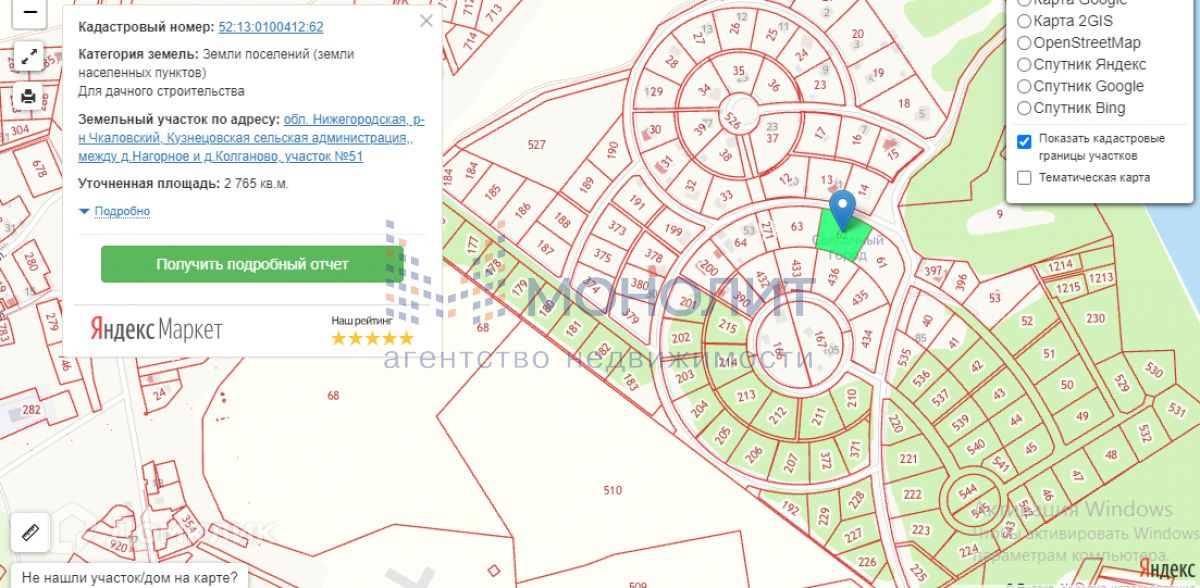Activate the ruler measurement tool
Viewport: 1200px width, 588px height.
(x=29, y=532)
